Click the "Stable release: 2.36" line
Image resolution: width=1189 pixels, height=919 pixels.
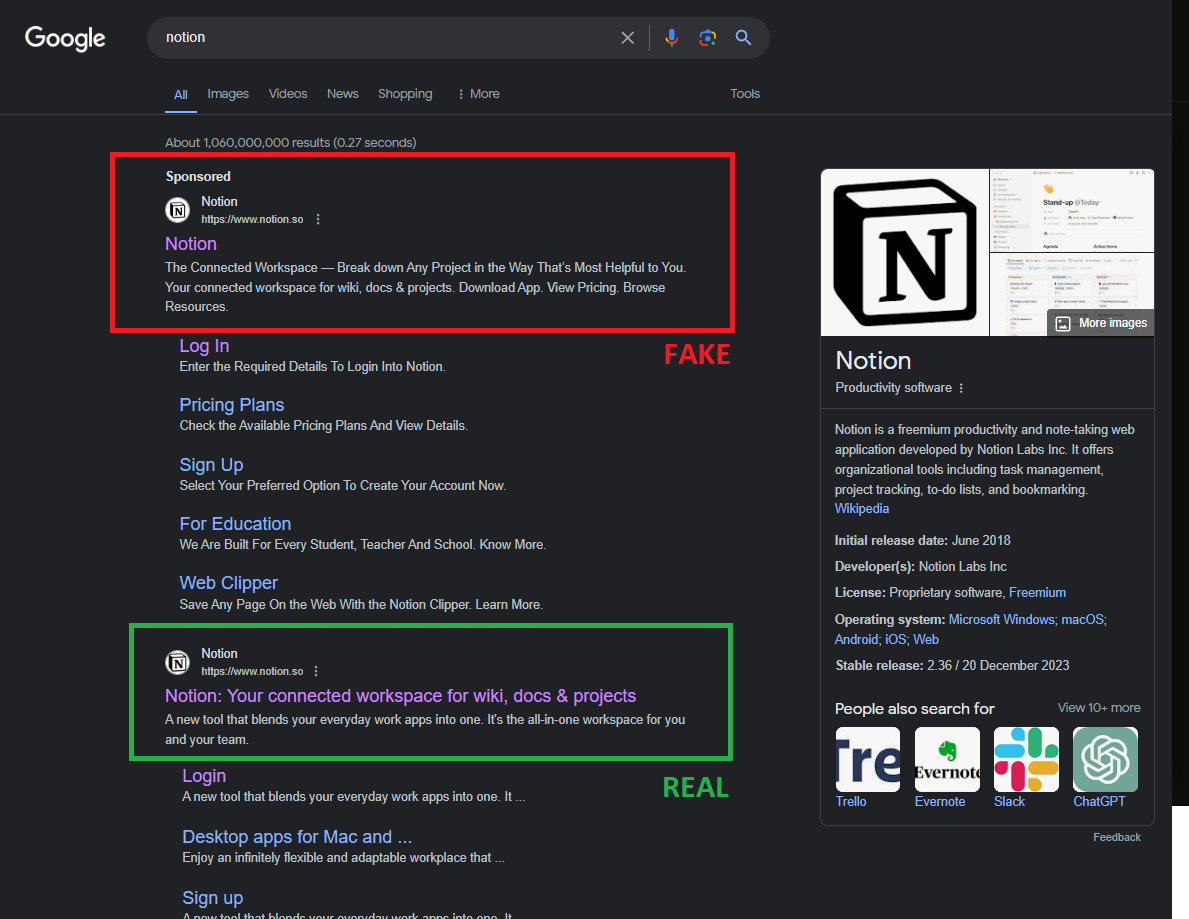pyautogui.click(x=952, y=665)
